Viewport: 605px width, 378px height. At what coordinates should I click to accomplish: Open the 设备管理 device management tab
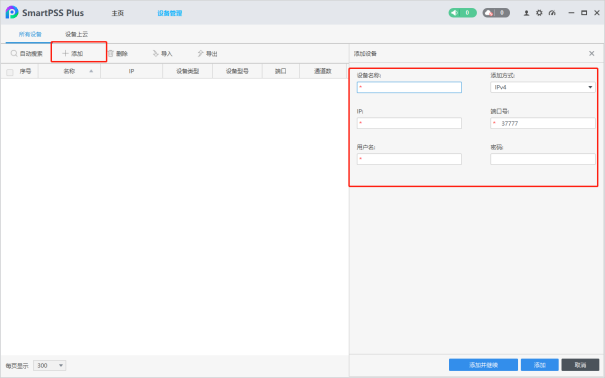coord(169,13)
